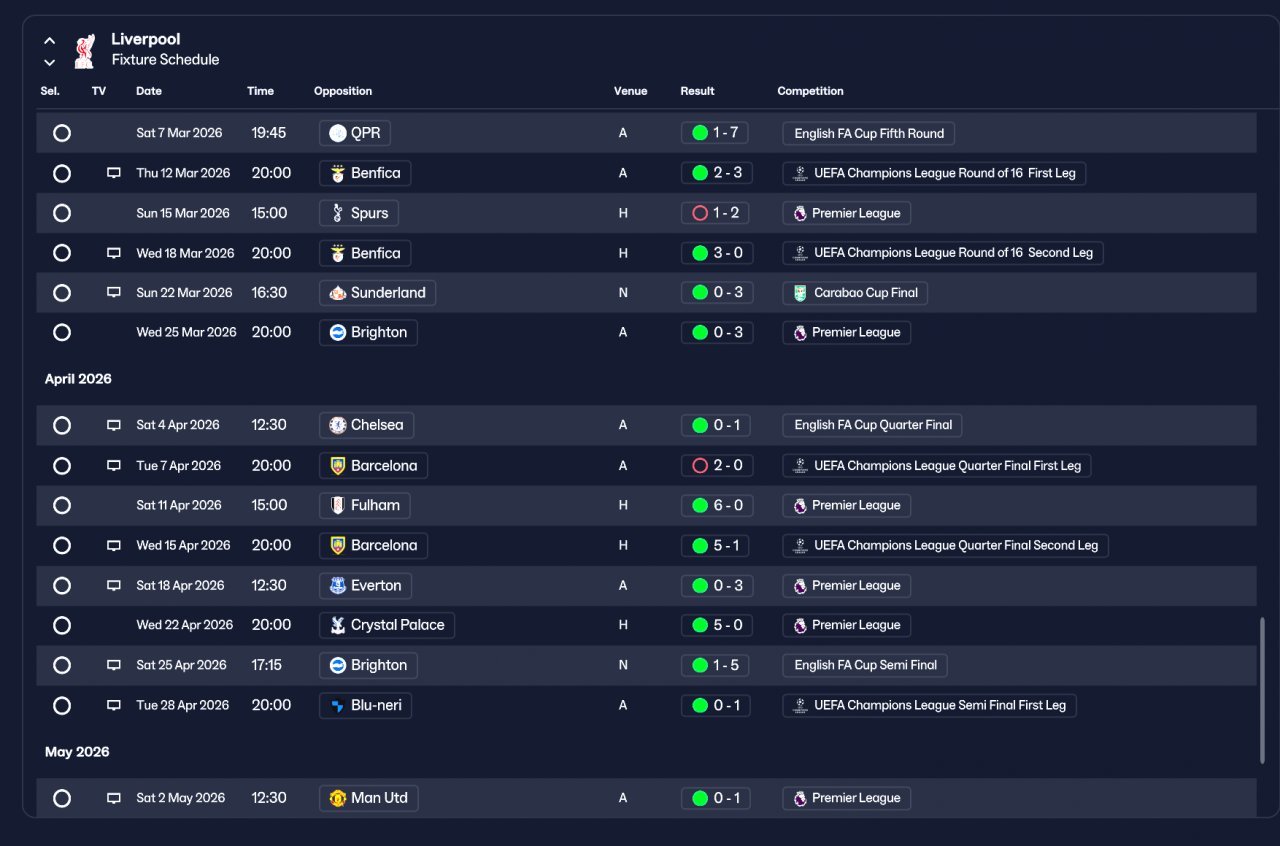The image size is (1280, 846).
Task: Click the Liverpool club crest icon
Action: click(84, 50)
